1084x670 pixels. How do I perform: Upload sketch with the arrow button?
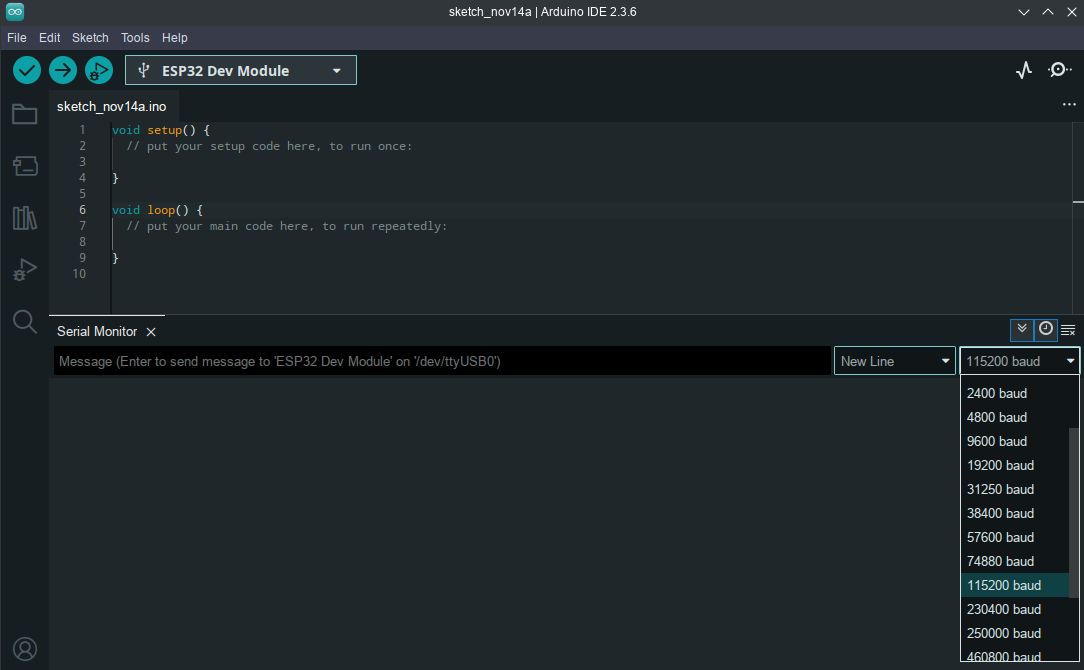pos(63,70)
